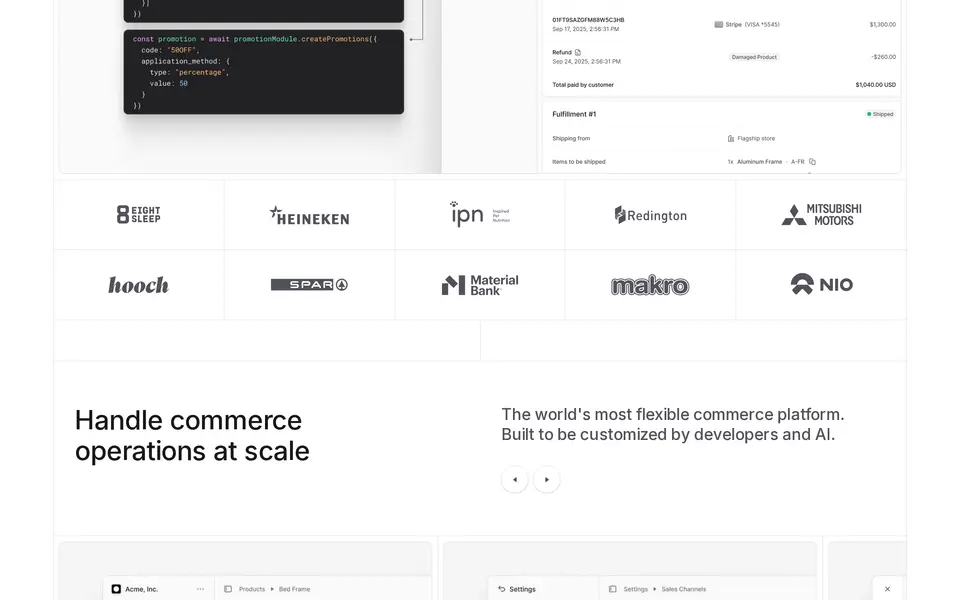Click the '-$260.00' refund amount
The image size is (960, 600).
pos(883,57)
